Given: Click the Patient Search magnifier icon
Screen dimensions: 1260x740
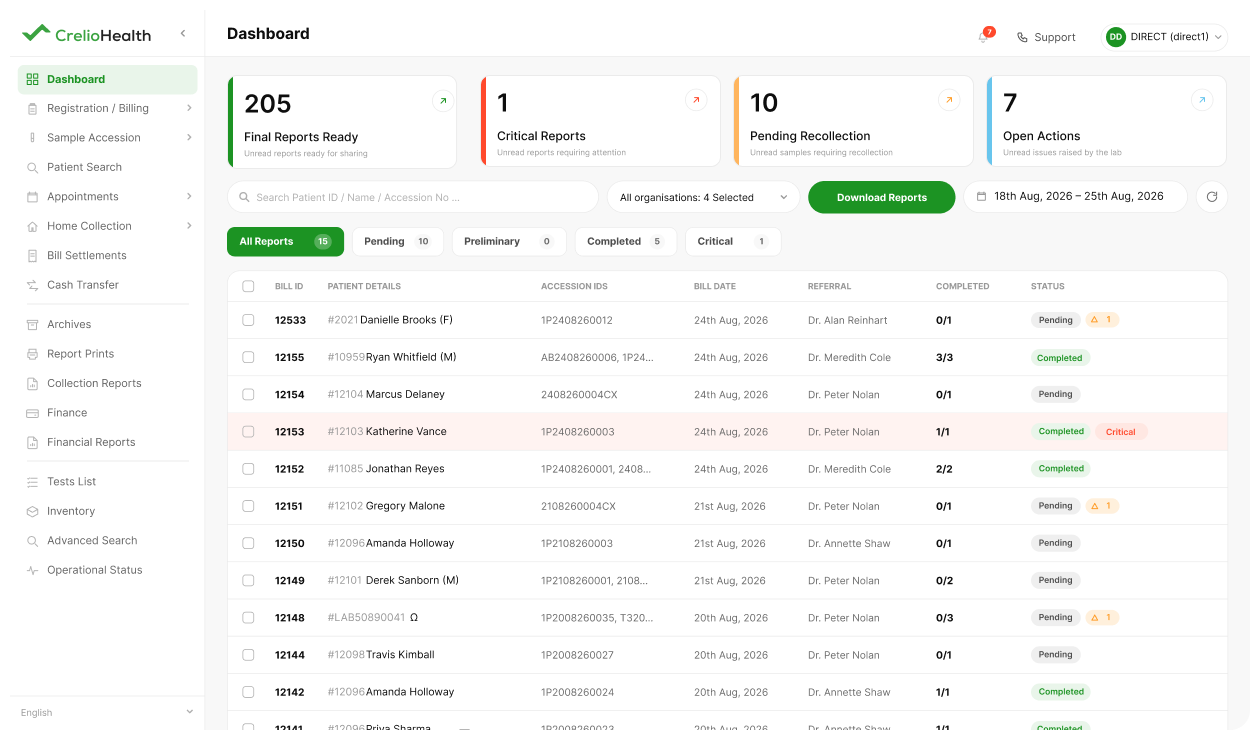Looking at the screenshot, I should click(x=33, y=168).
